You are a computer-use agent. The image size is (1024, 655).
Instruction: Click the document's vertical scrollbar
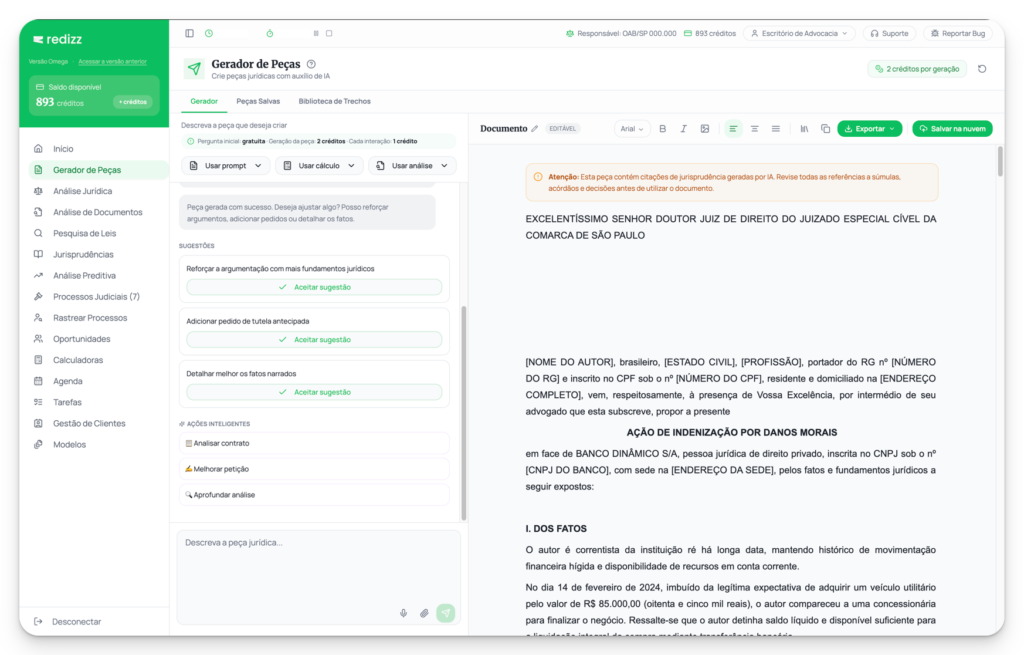(998, 164)
